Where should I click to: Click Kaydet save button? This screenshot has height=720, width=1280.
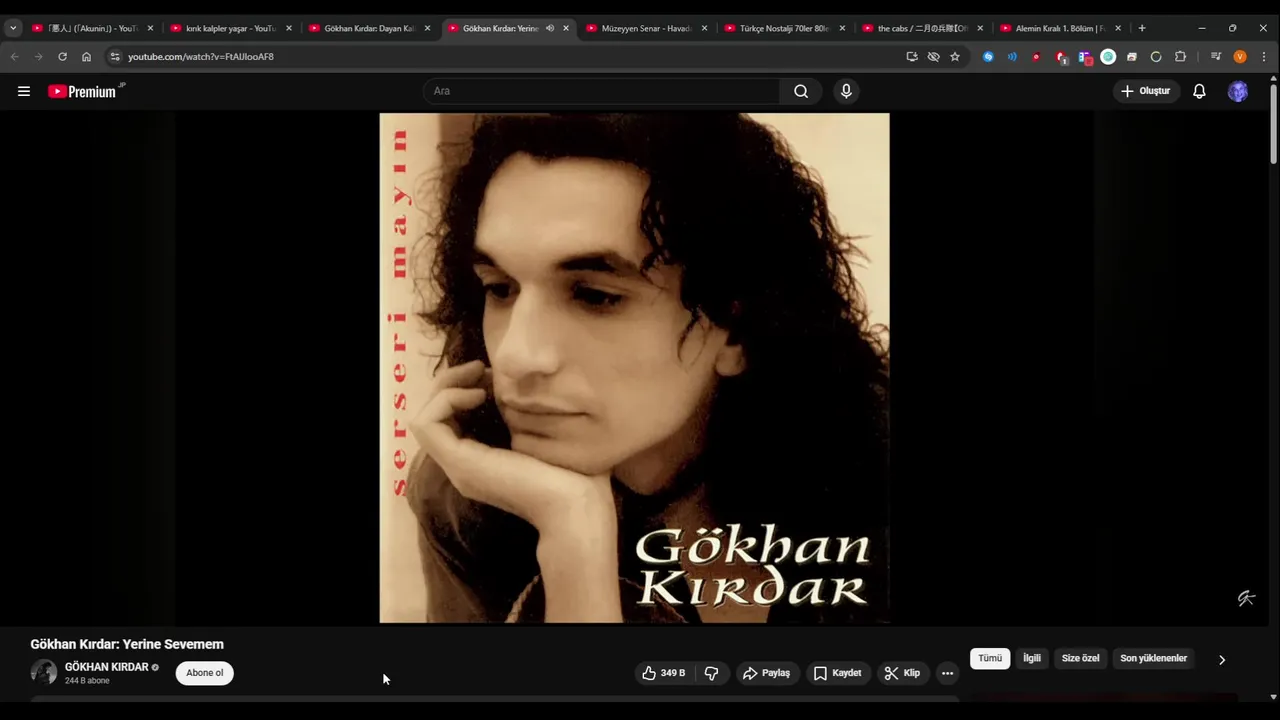point(838,673)
